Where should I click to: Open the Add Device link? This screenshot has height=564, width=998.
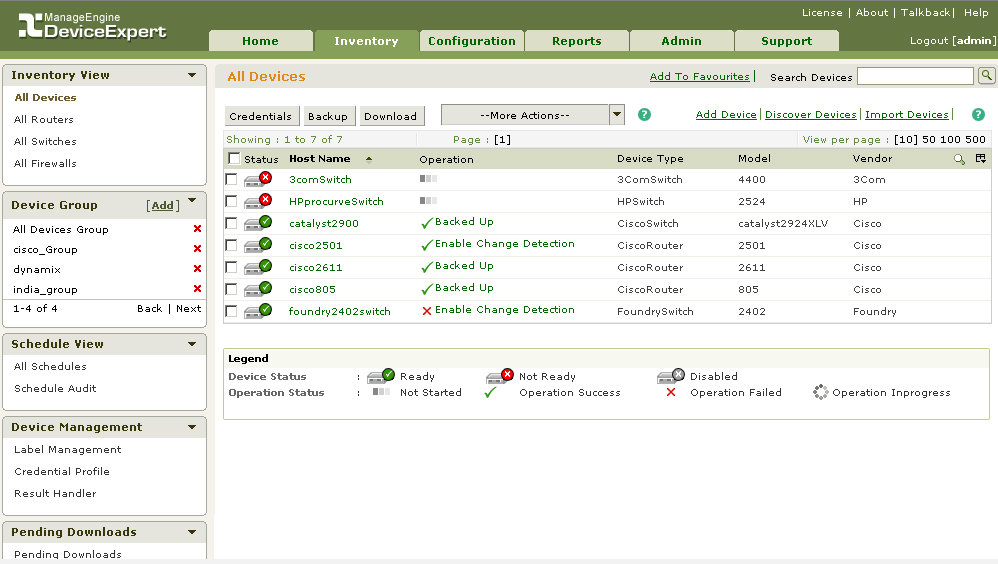point(726,115)
